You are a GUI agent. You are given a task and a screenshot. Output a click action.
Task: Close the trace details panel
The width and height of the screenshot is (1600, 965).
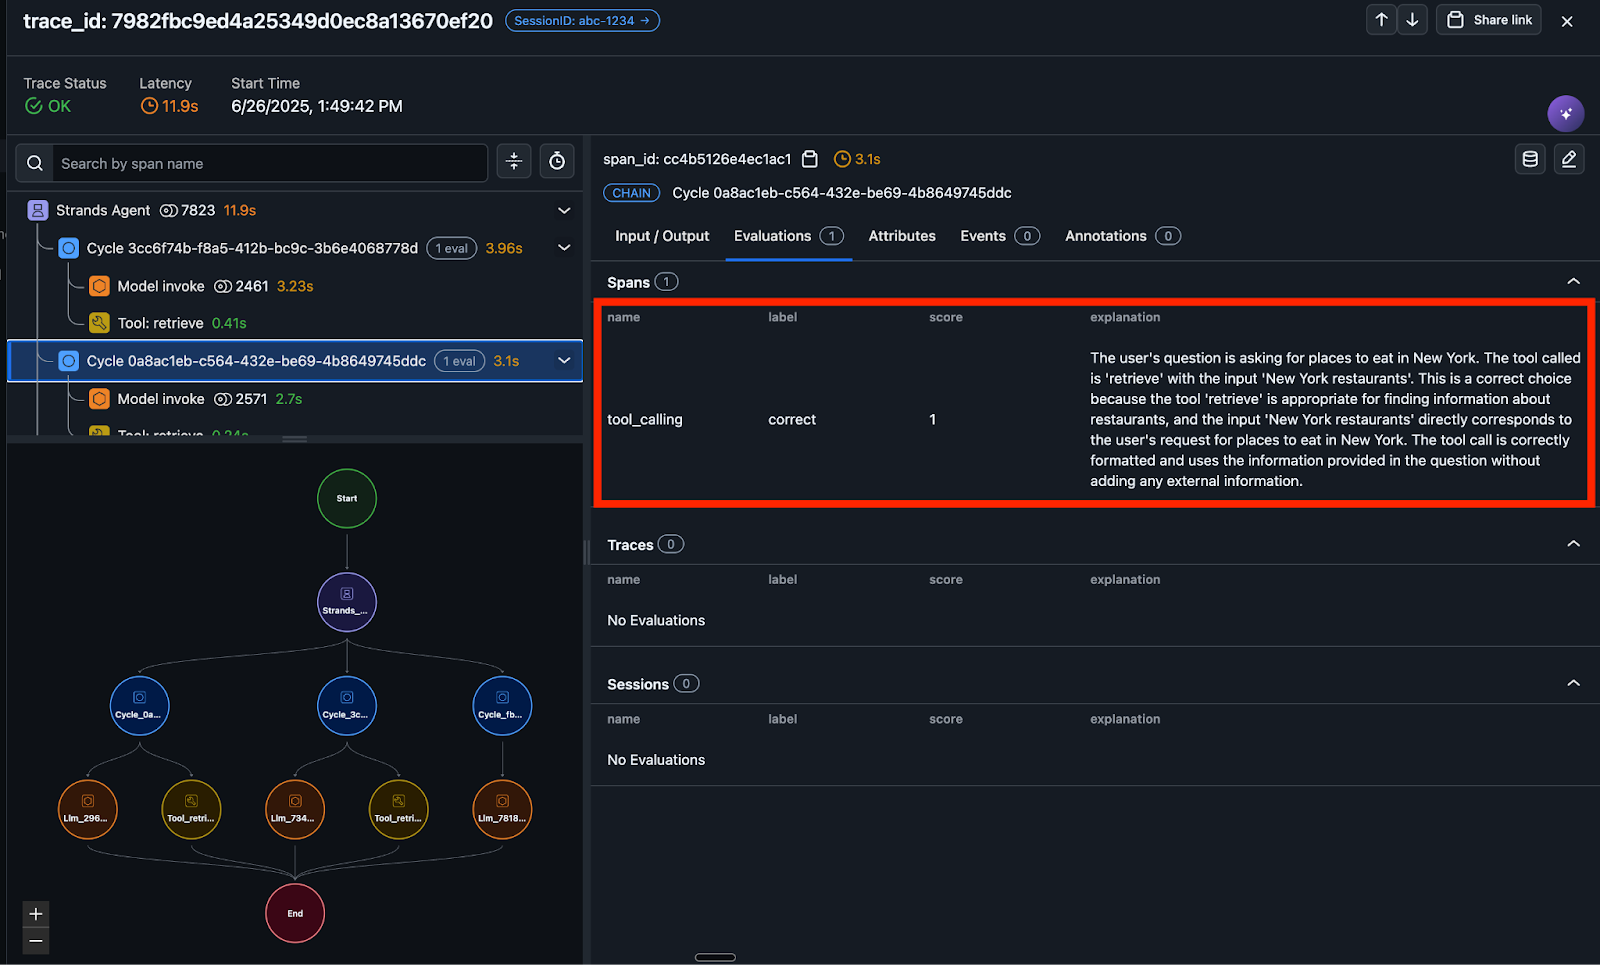pos(1567,21)
